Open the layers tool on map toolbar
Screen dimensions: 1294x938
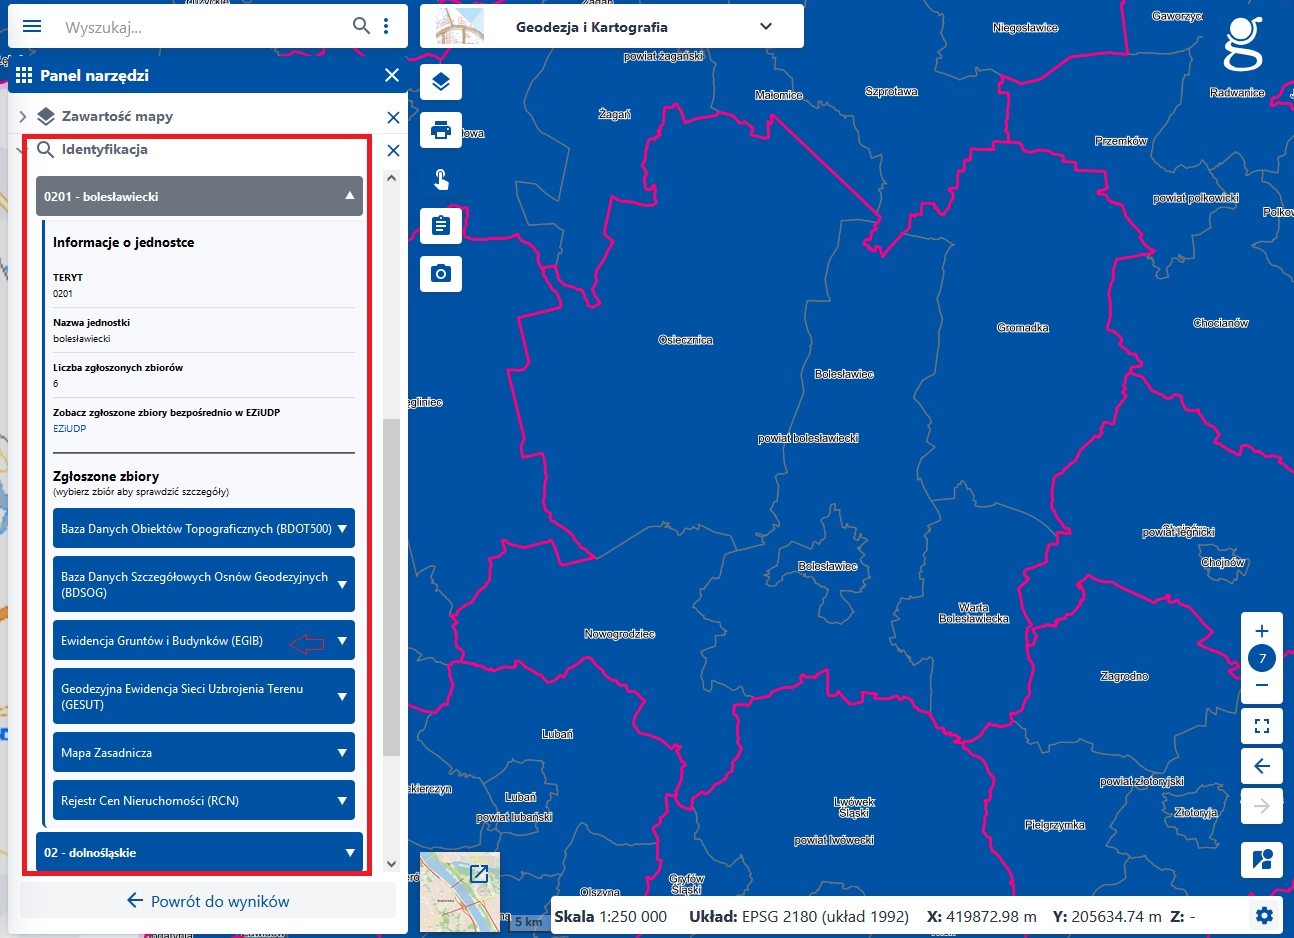(x=441, y=82)
